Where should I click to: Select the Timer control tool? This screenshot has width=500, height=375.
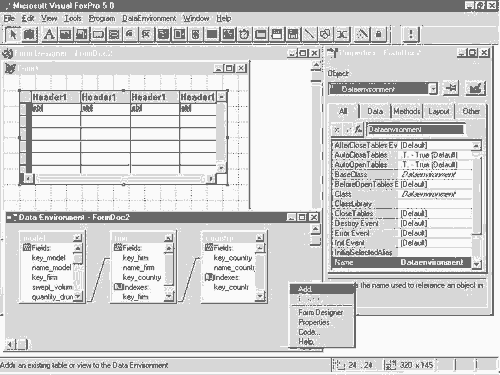click(x=244, y=34)
